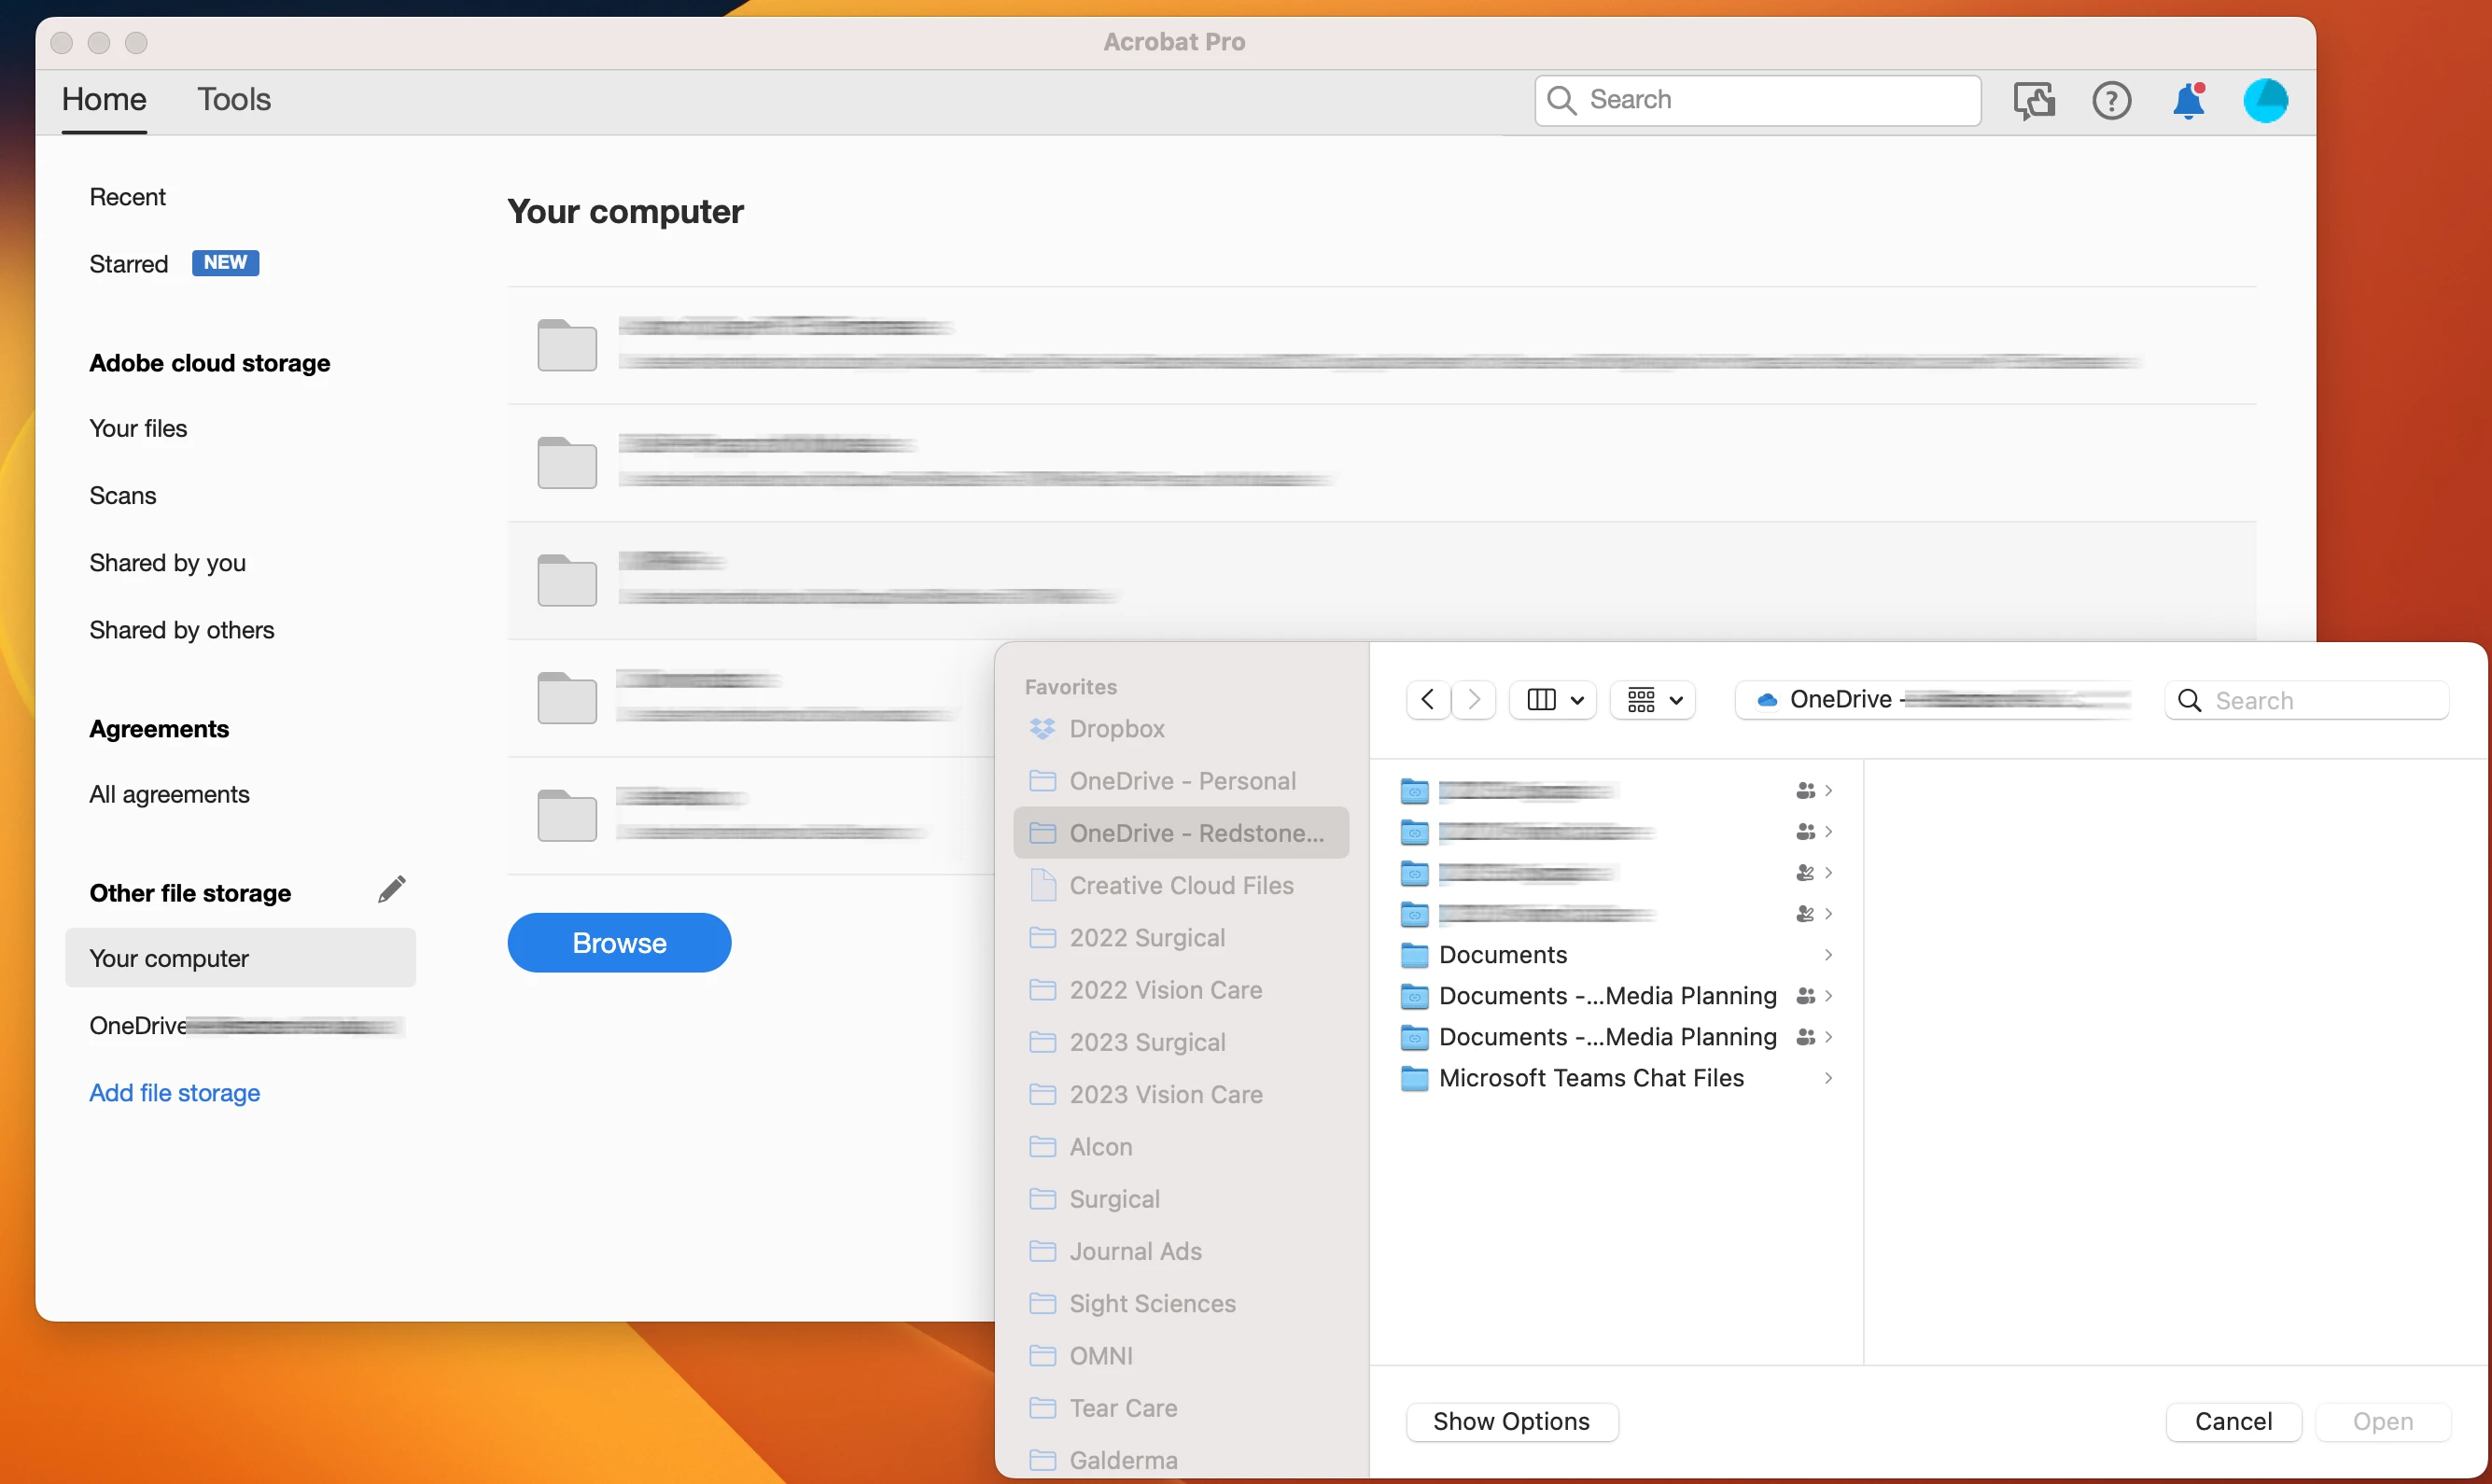2492x1484 pixels.
Task: Open the grouping options dropdown
Action: pos(1654,700)
